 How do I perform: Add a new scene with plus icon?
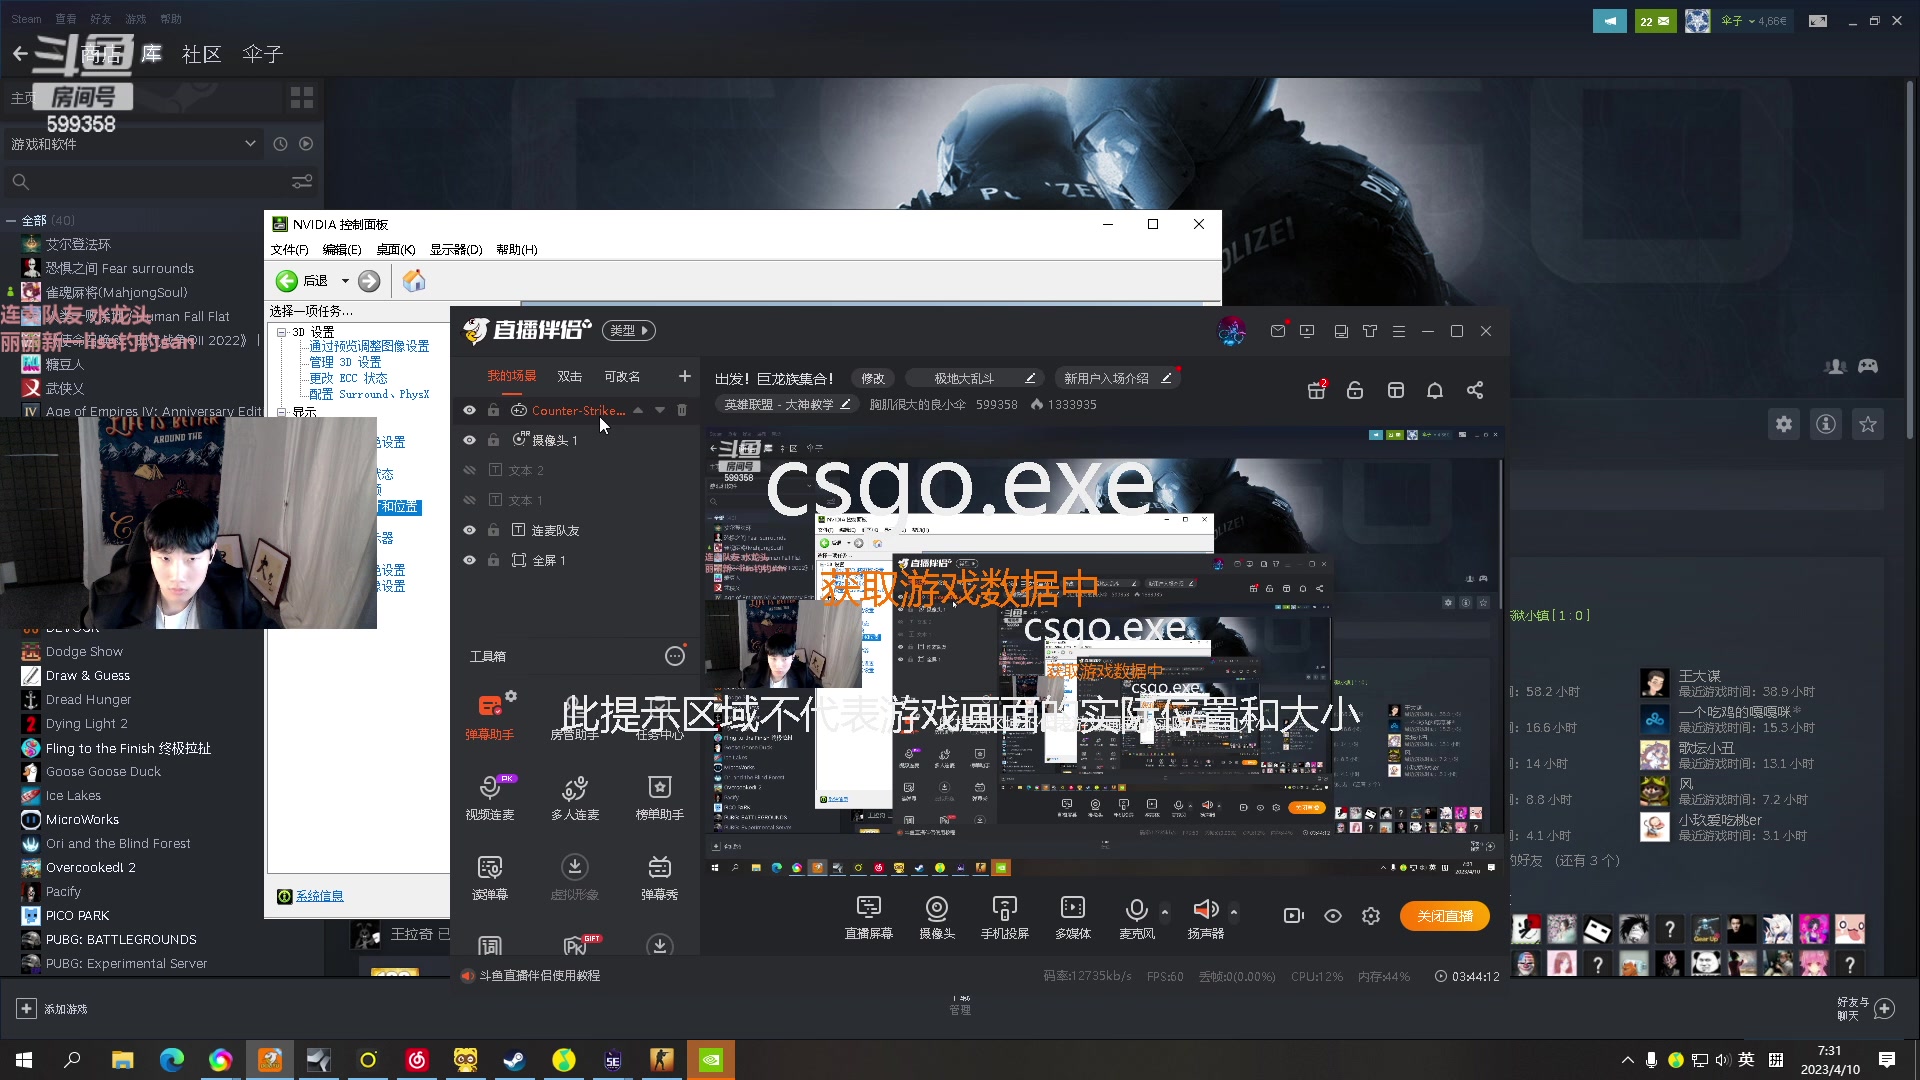[684, 376]
